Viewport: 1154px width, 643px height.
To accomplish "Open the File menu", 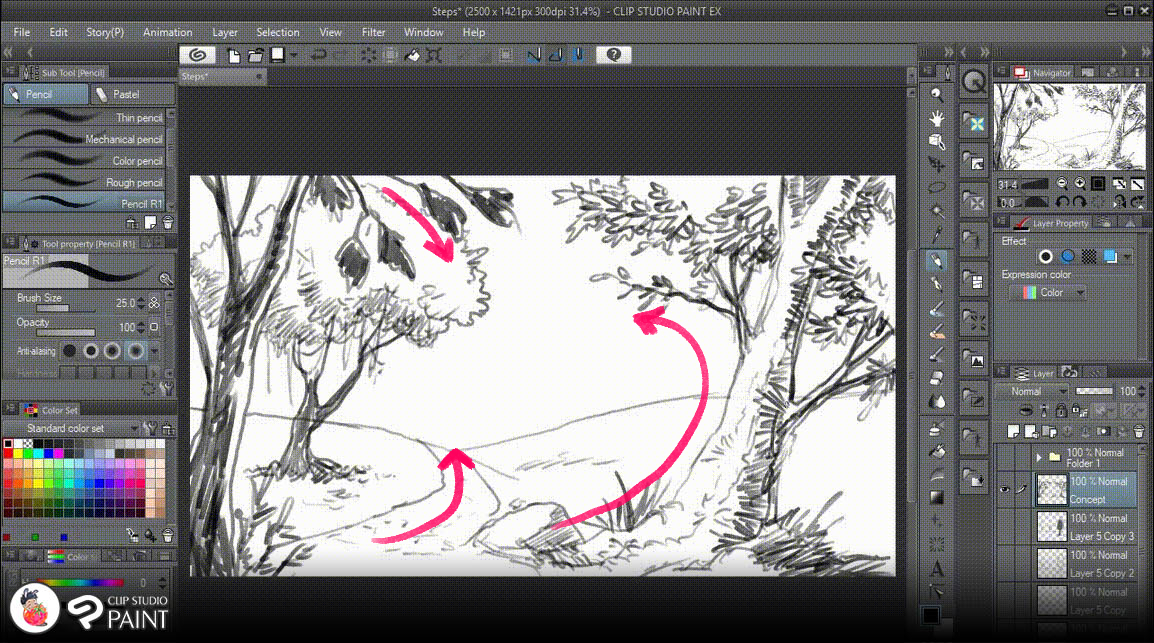I will click(x=21, y=32).
